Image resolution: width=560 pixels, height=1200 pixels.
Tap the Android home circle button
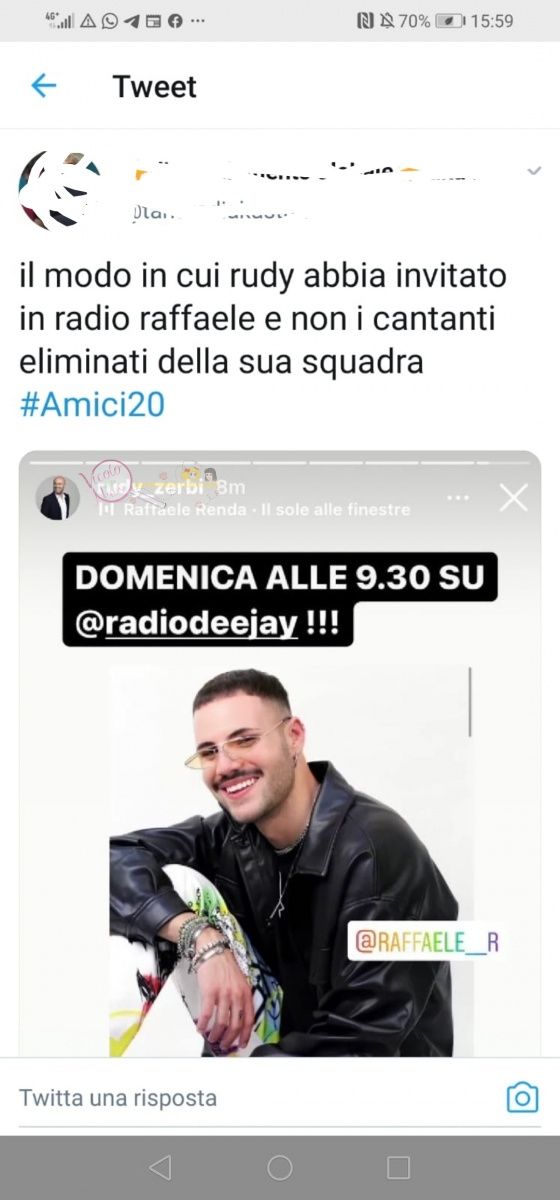point(280,1167)
